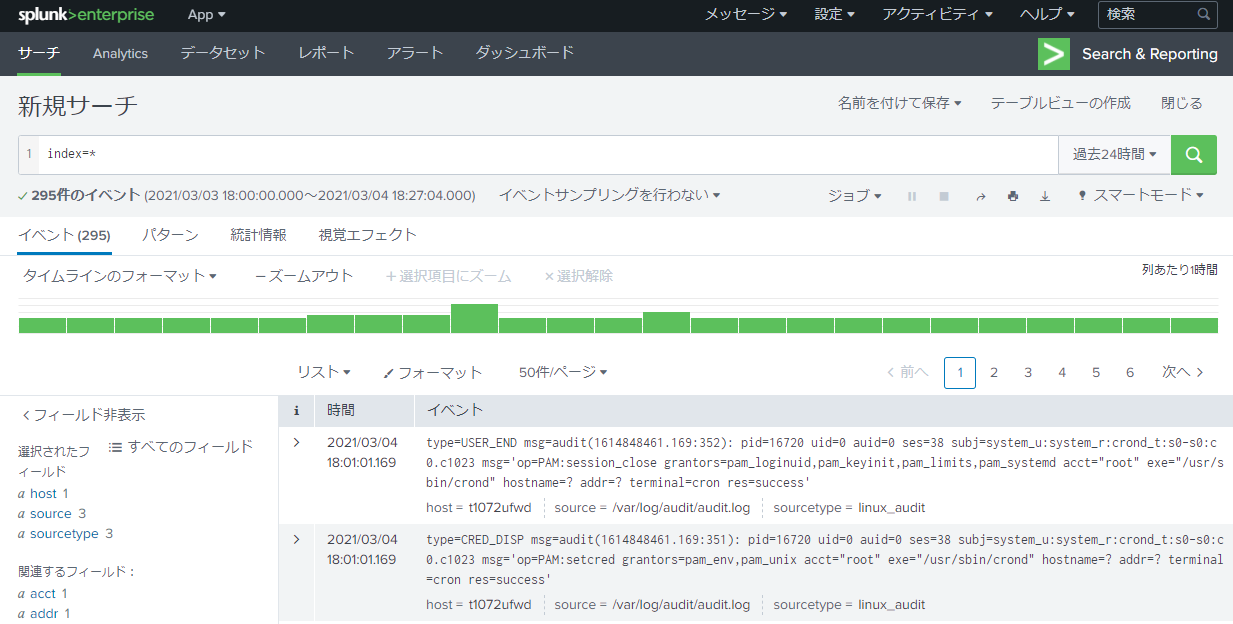The image size is (1233, 624).
Task: Click the first timeline bar
Action: click(x=42, y=325)
